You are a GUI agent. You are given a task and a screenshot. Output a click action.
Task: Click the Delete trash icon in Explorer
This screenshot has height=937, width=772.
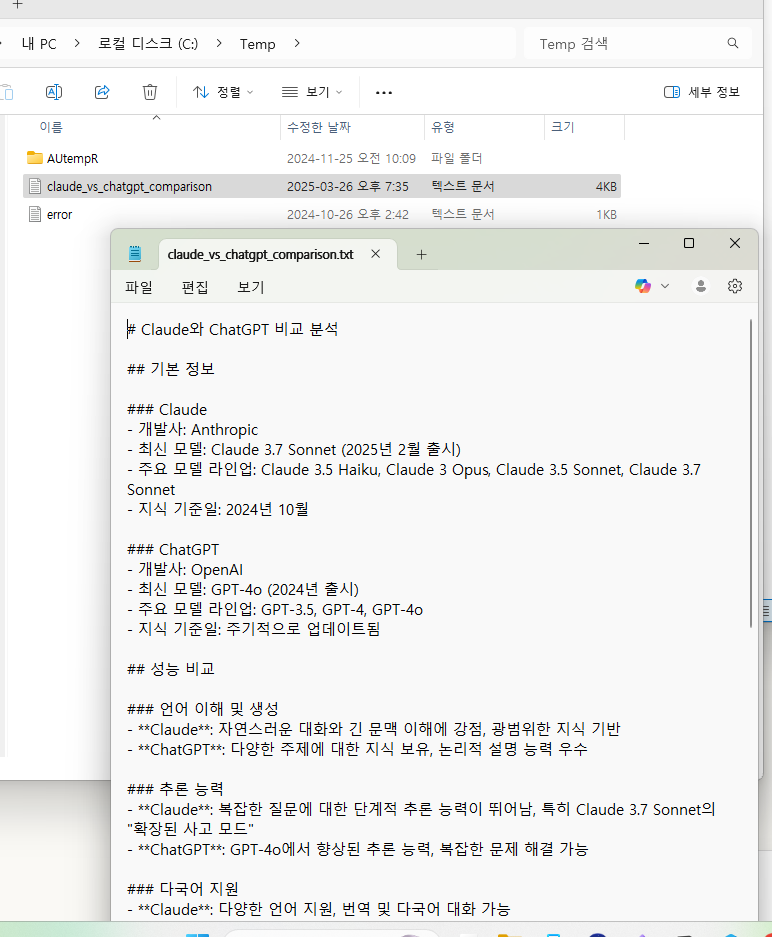150,92
